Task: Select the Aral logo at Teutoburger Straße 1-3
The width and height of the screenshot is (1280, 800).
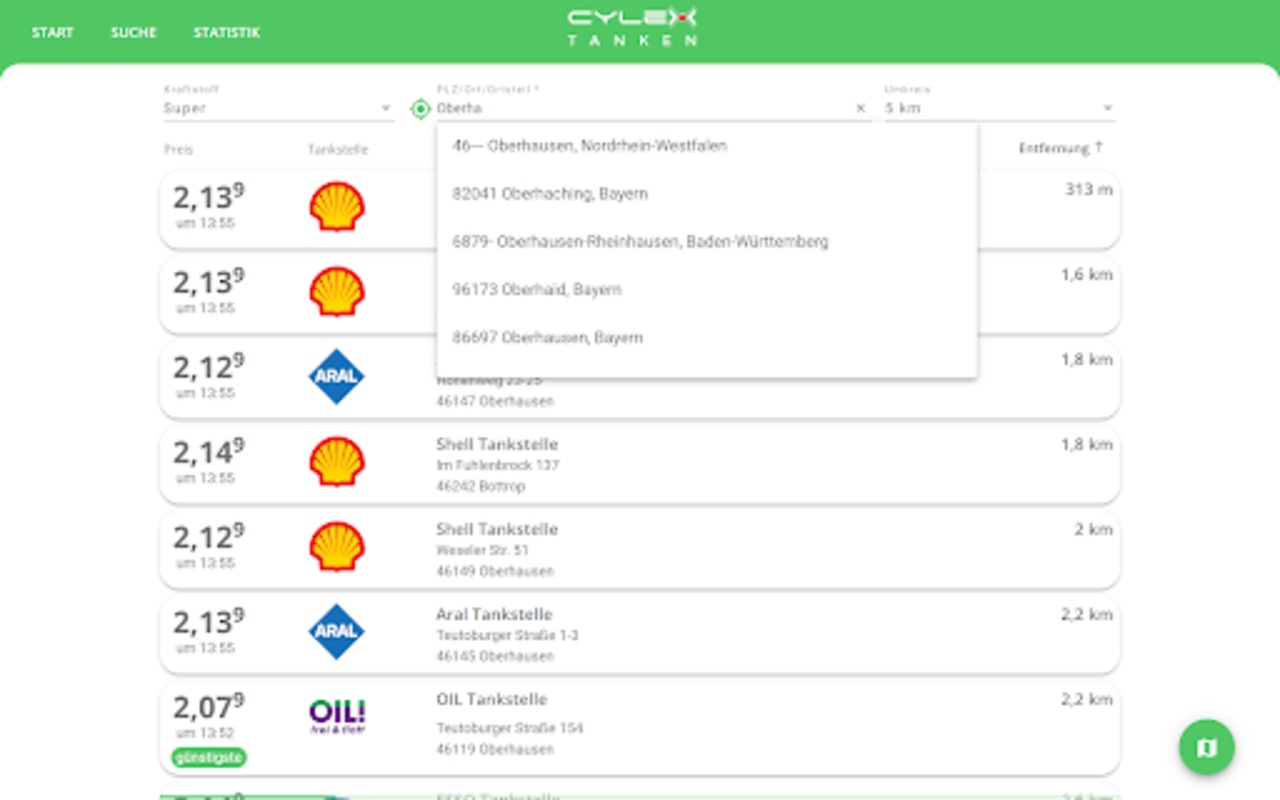Action: (336, 631)
